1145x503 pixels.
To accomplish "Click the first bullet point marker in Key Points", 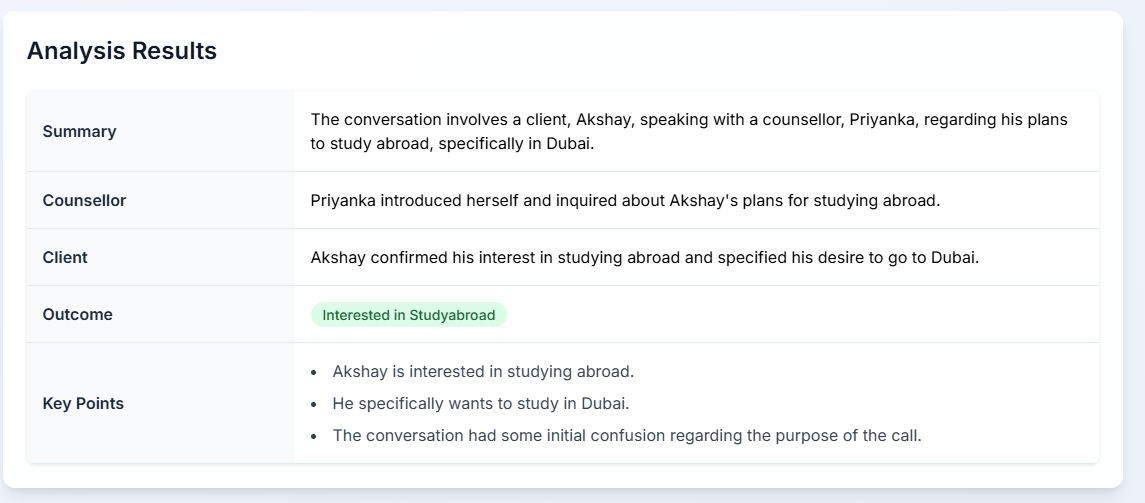I will [314, 372].
